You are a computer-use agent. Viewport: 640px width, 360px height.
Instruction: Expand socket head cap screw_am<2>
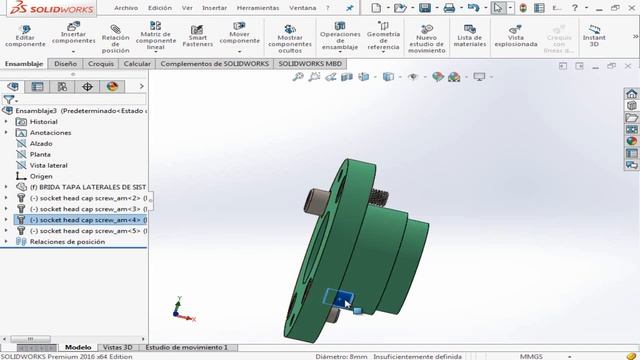[6, 198]
